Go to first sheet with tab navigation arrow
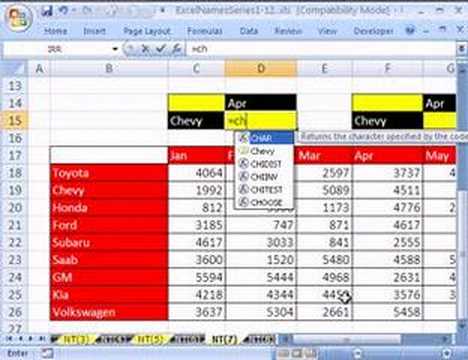 click(10, 339)
